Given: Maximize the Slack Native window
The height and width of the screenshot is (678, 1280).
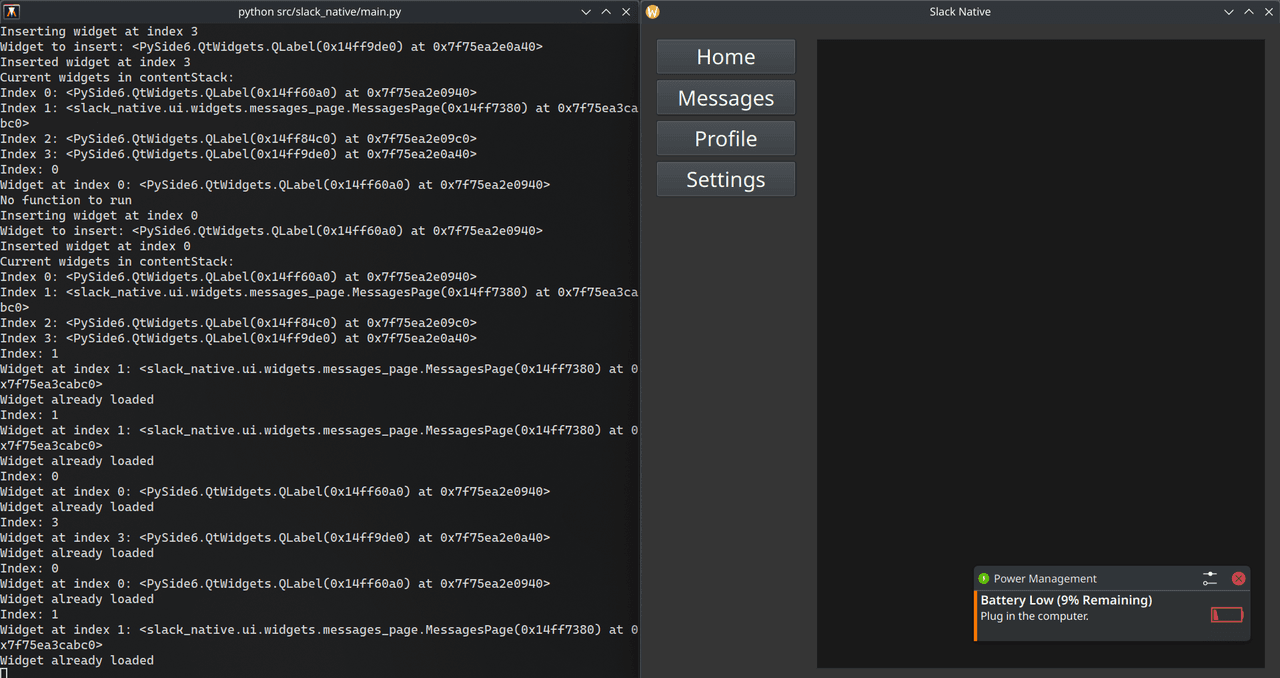Looking at the screenshot, I should coord(1248,12).
